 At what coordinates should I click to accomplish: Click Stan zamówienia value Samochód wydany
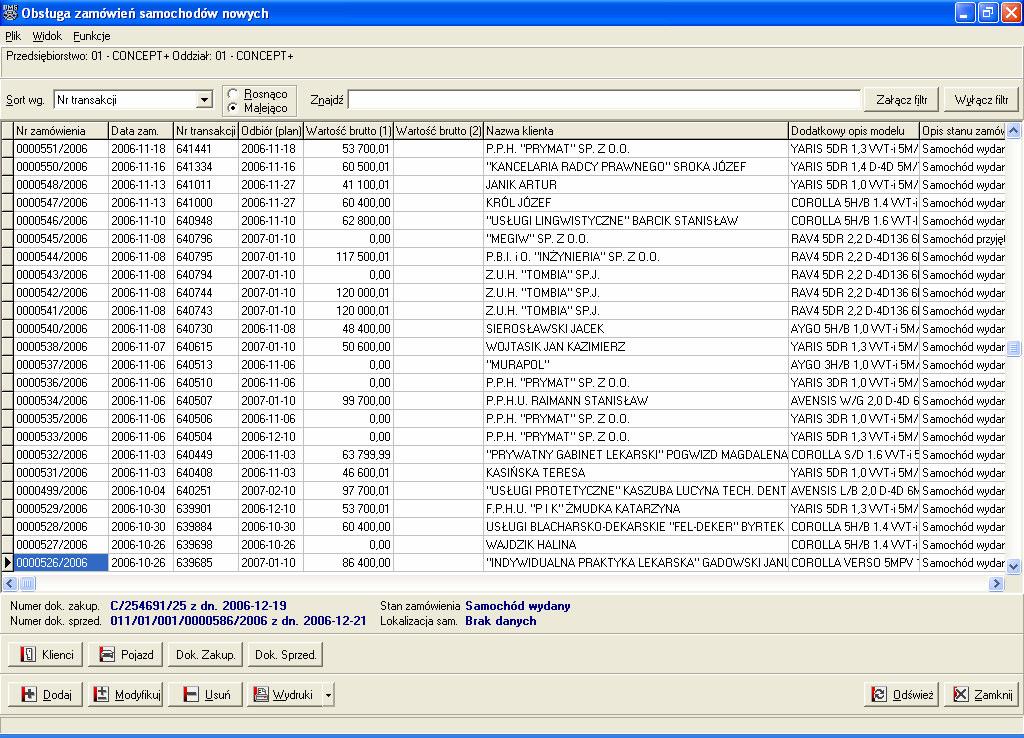pyautogui.click(x=518, y=606)
